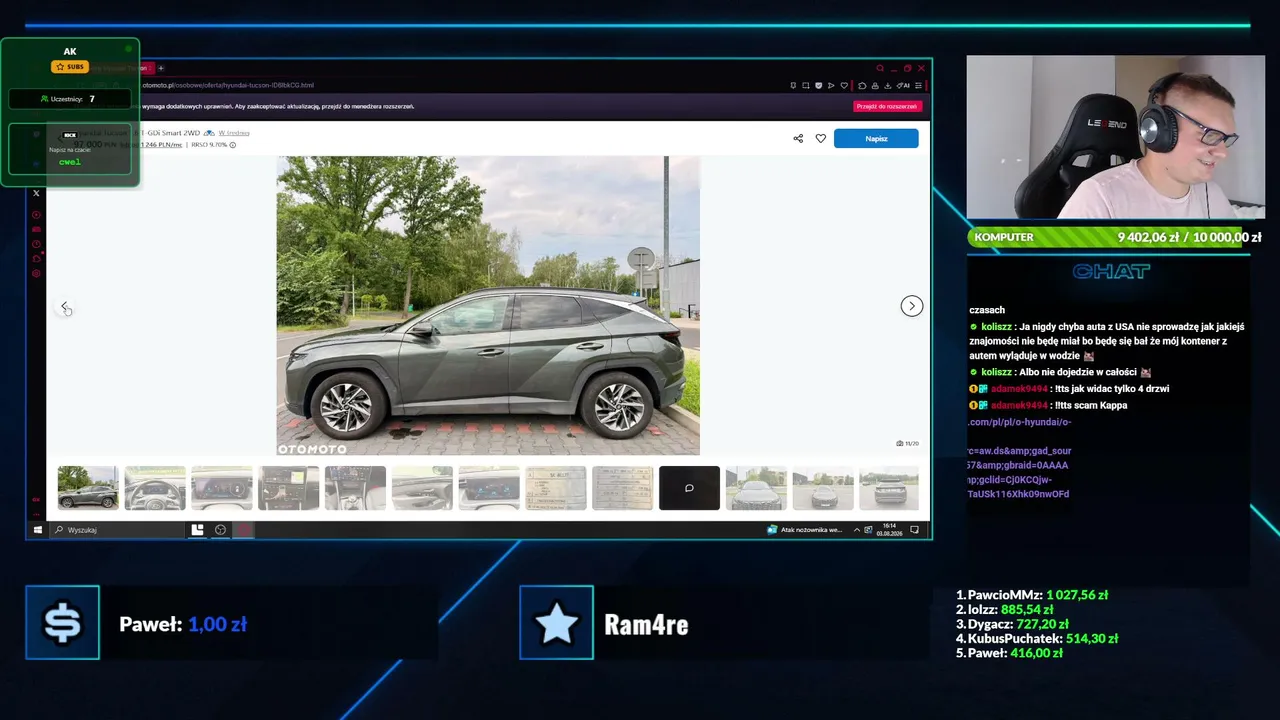Open a new browser tab with plus button

[160, 68]
